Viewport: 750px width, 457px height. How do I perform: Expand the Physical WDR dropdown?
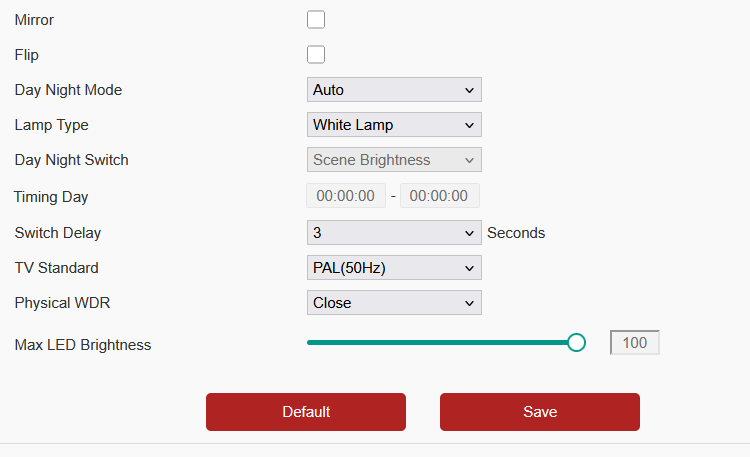point(394,302)
